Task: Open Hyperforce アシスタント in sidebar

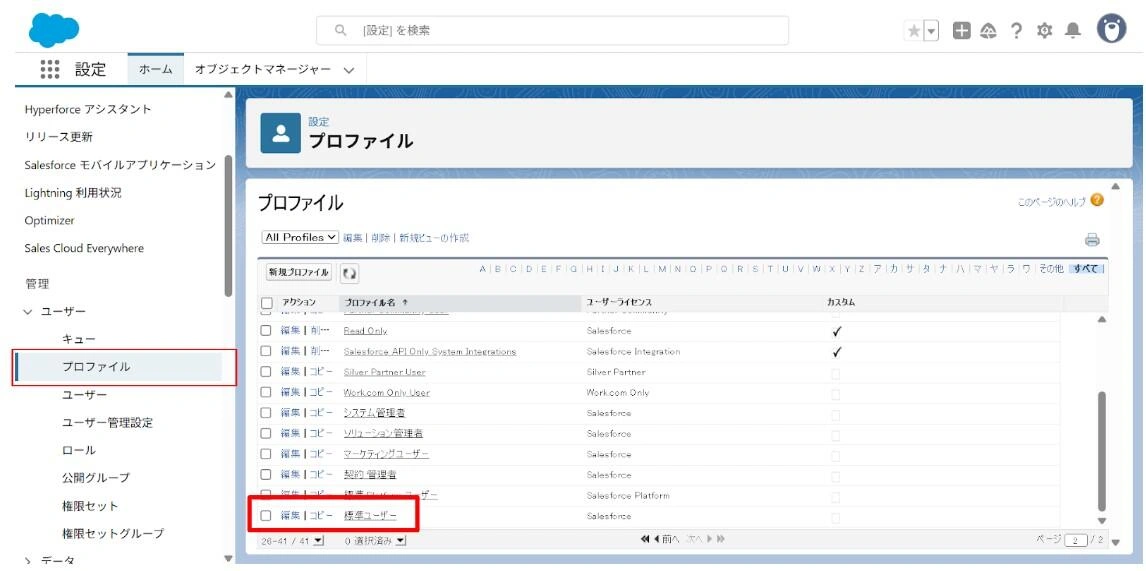Action: pyautogui.click(x=88, y=109)
